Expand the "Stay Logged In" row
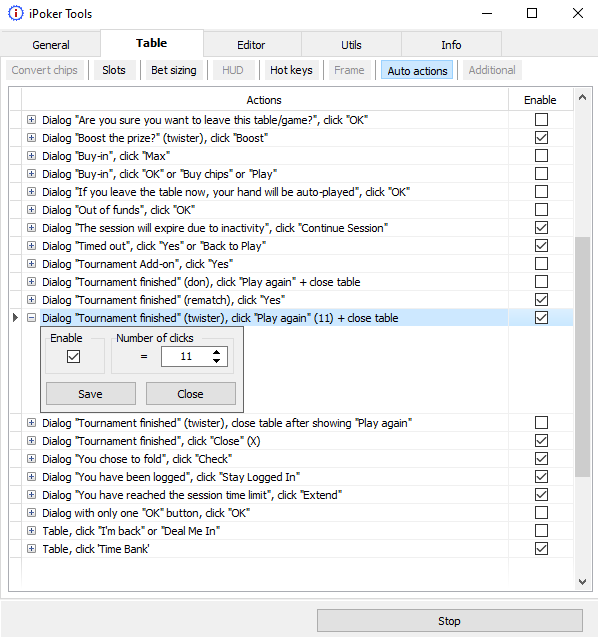 pos(31,477)
